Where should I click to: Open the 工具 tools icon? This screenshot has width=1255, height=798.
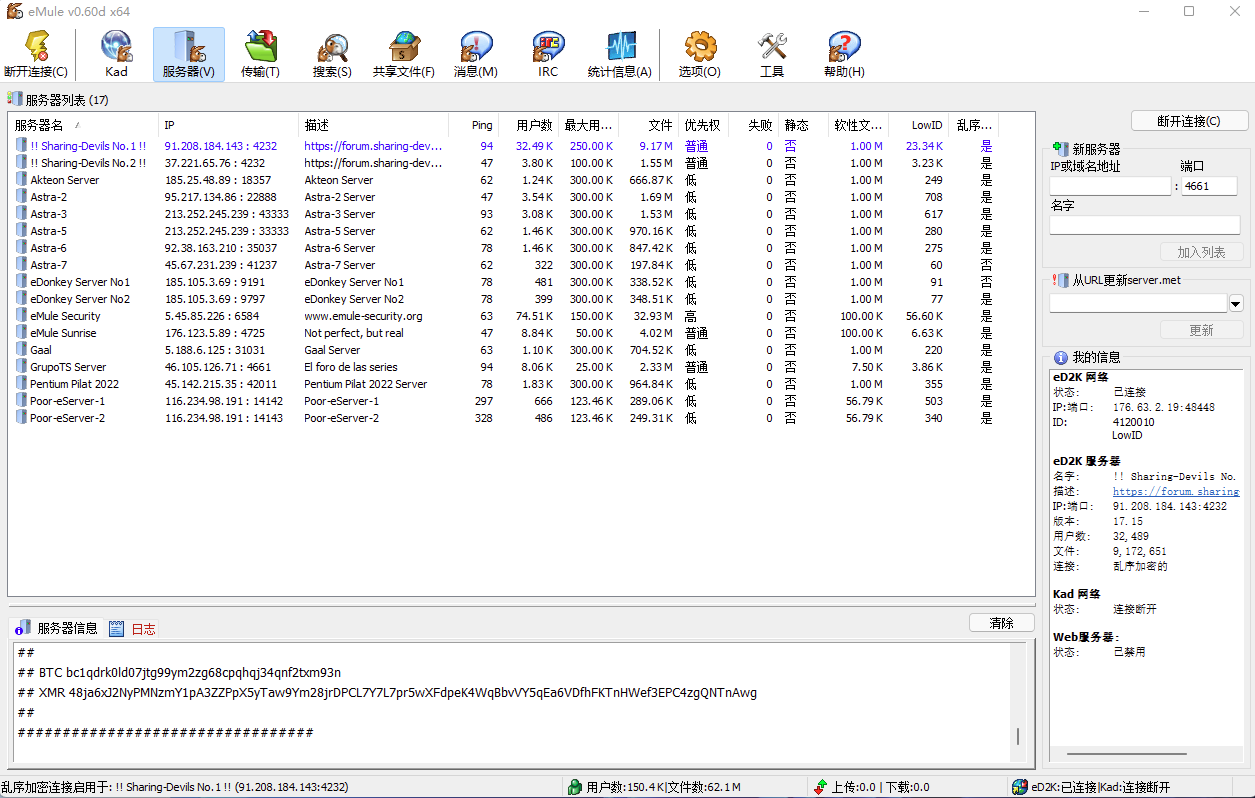point(772,54)
